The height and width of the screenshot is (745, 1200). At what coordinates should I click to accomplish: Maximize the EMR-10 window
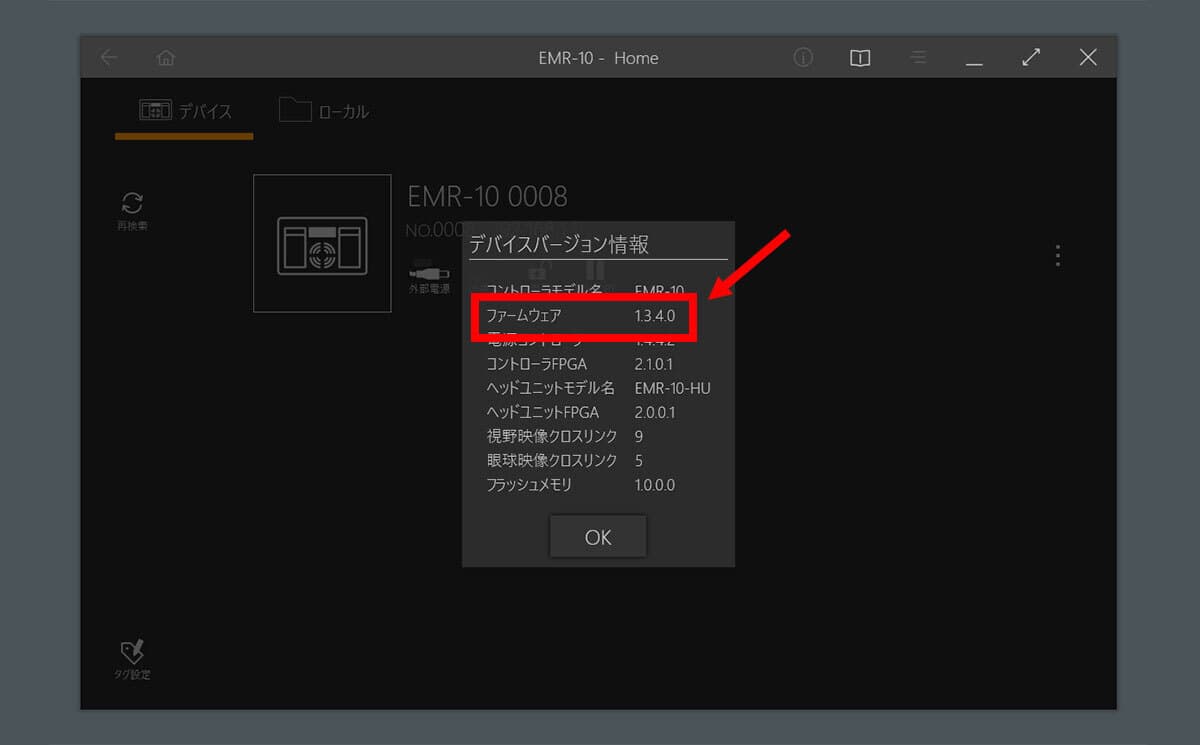[x=1031, y=58]
